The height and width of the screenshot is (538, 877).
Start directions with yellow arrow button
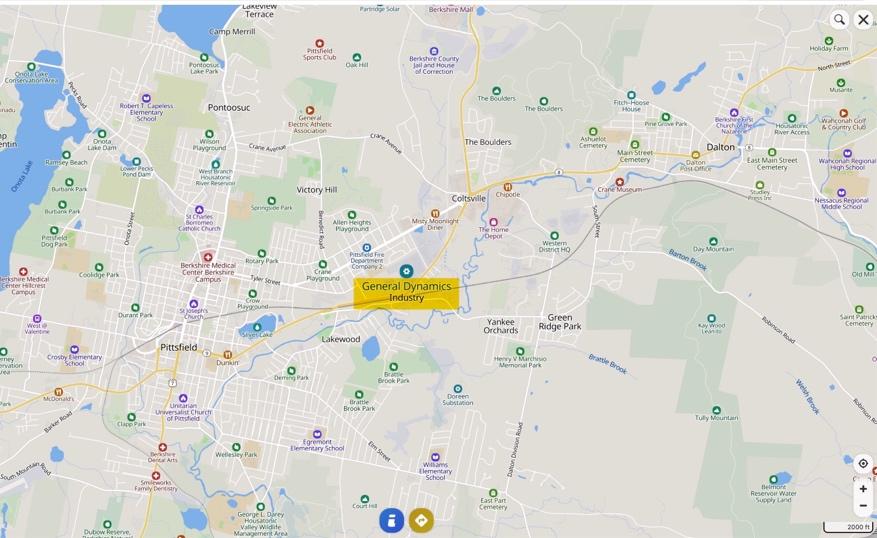[421, 520]
